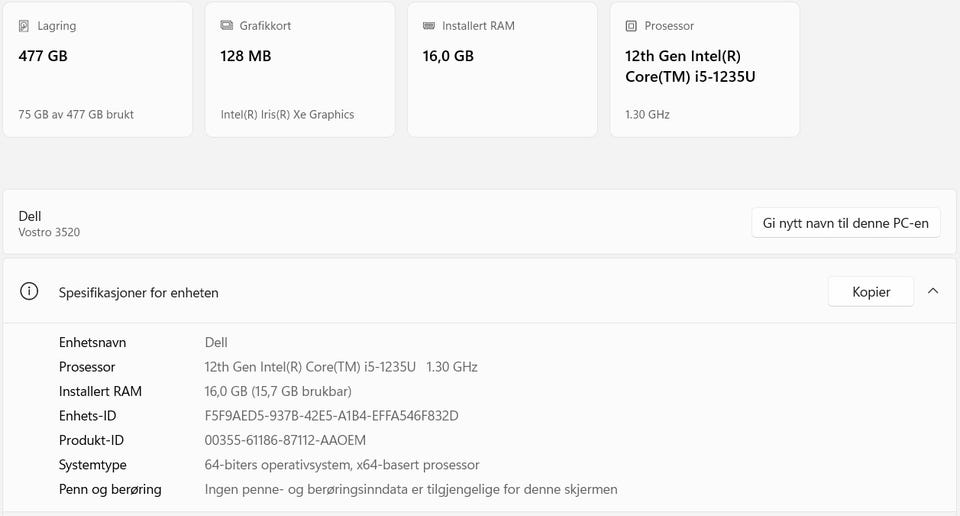Click the 12th Gen Intel(R) Core(TM) i5-1235U card title
Screen dimensions: 960x516
(x=690, y=66)
